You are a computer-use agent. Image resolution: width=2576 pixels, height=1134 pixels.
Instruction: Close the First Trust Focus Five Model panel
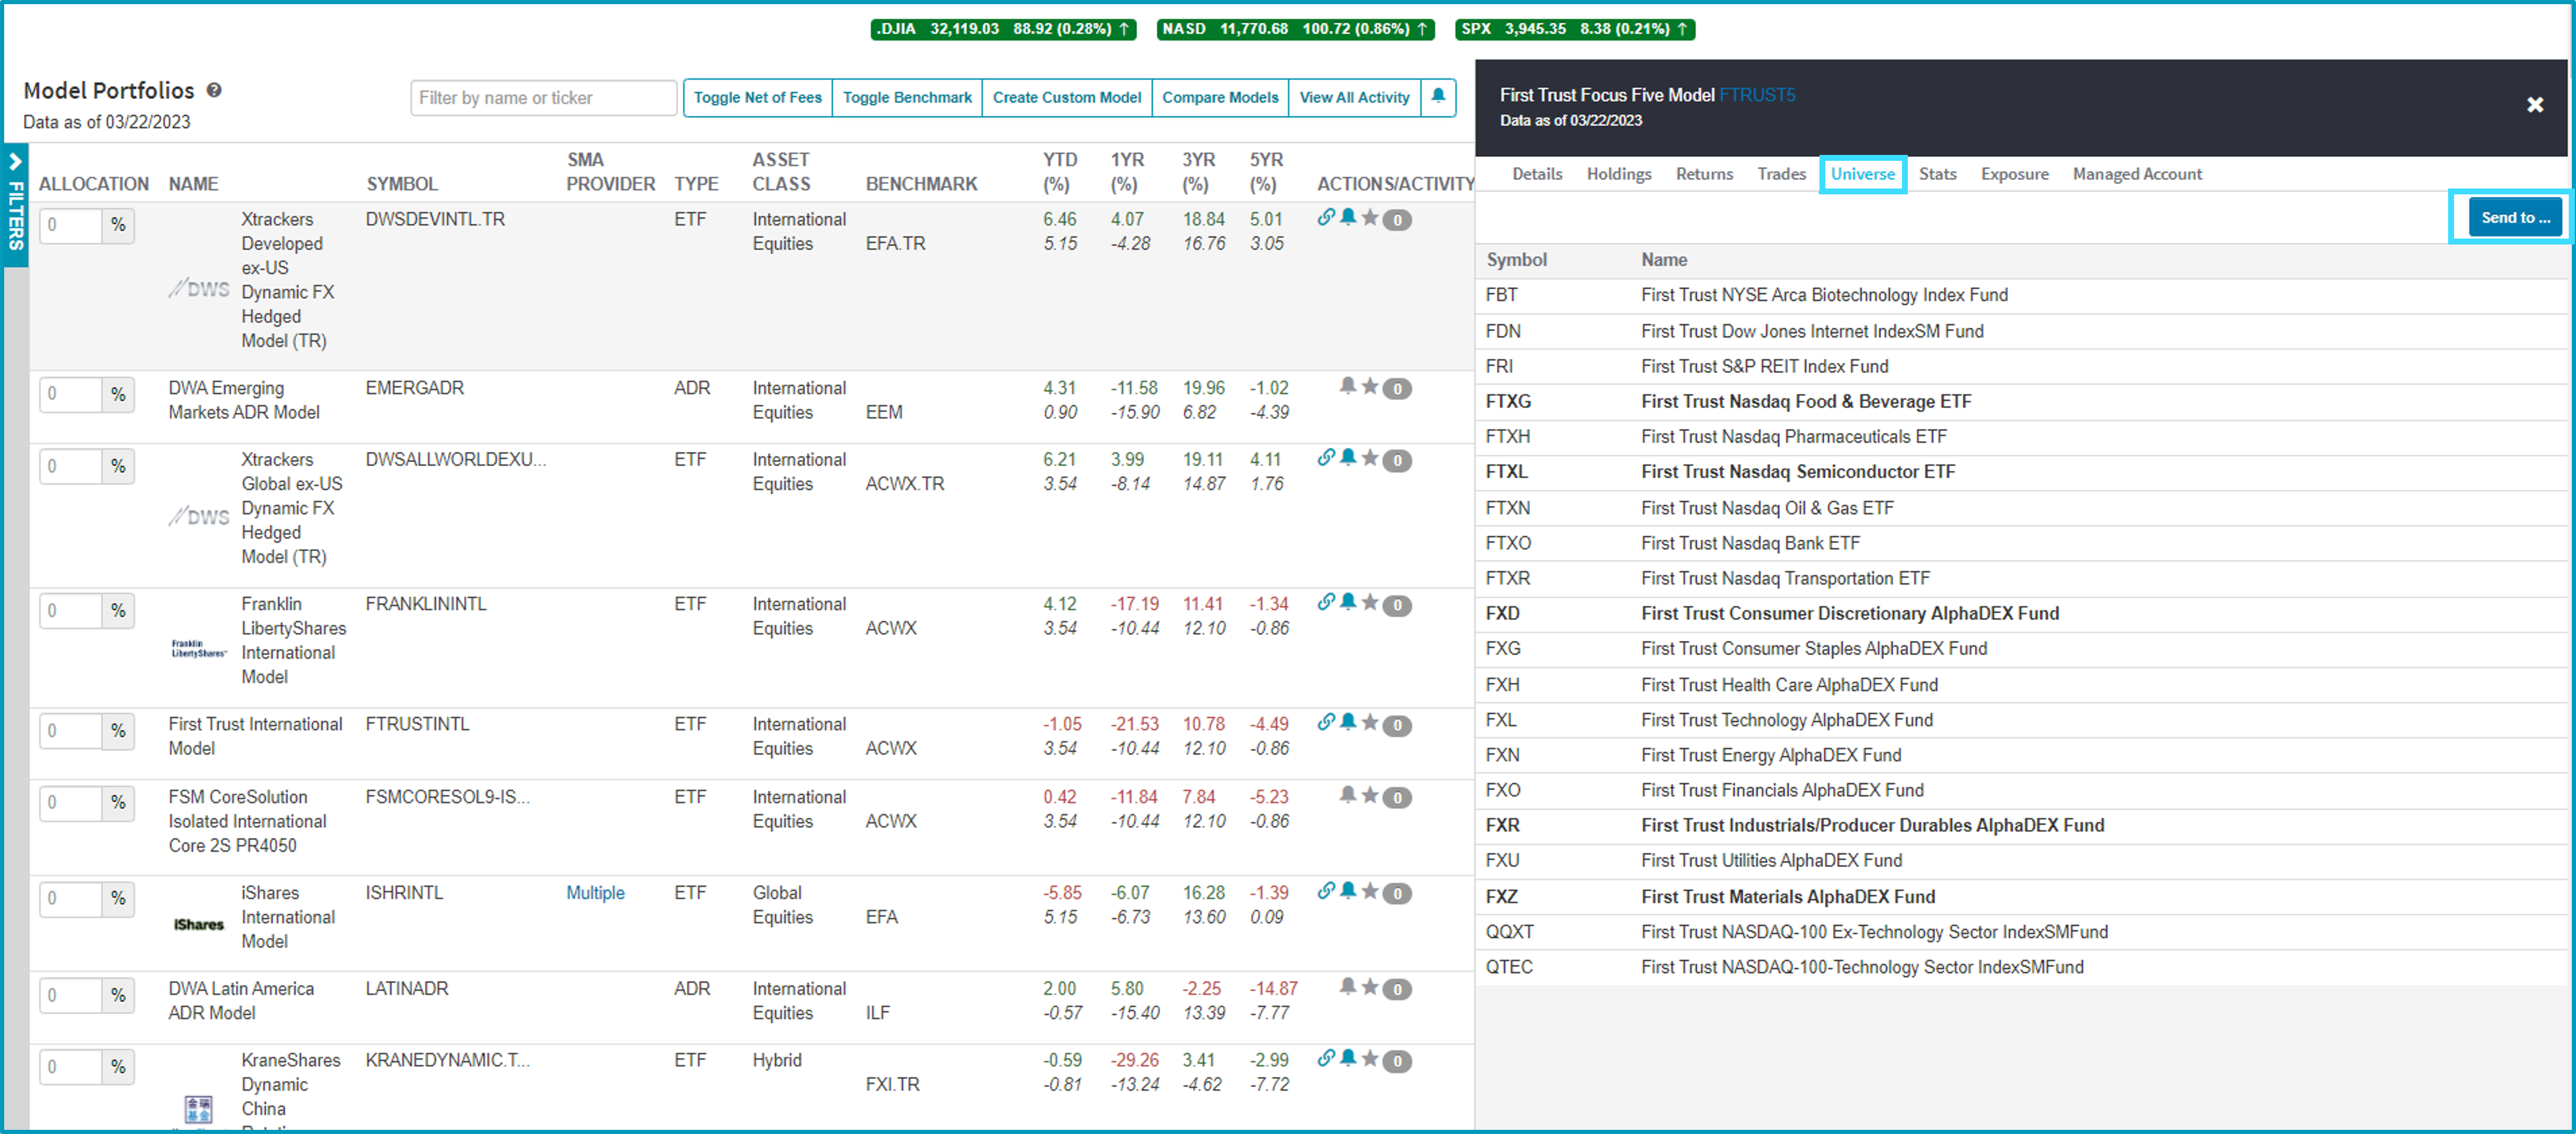2535,104
